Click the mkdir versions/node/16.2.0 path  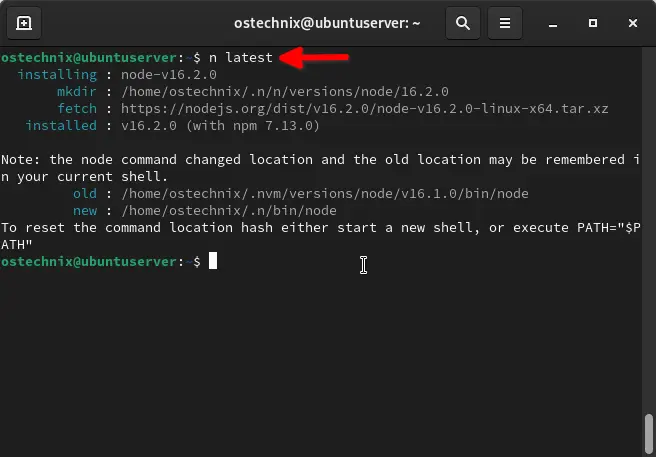[284, 92]
